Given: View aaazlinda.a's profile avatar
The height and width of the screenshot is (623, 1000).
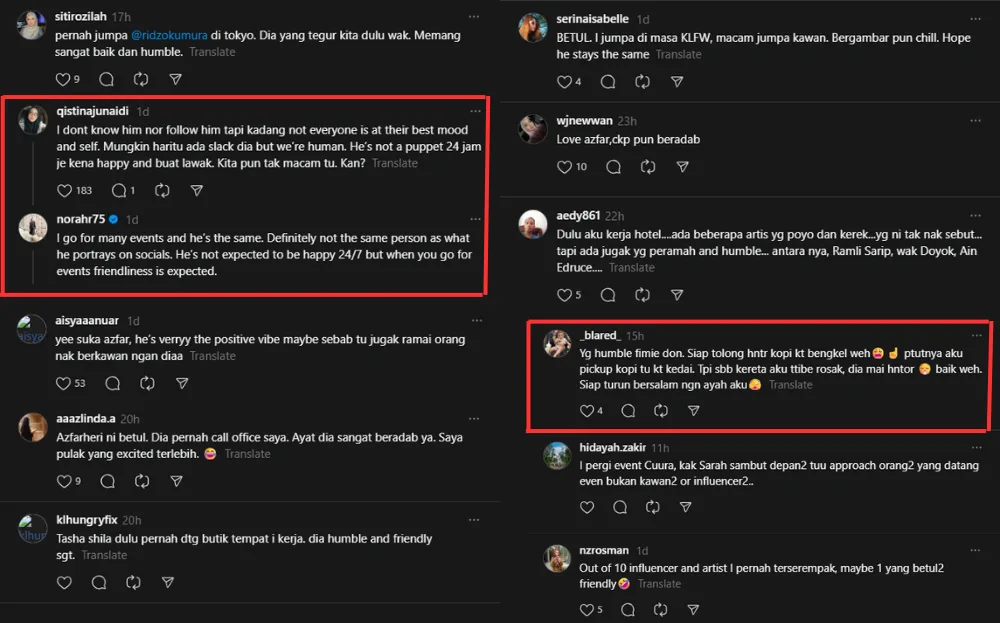Looking at the screenshot, I should [x=32, y=428].
